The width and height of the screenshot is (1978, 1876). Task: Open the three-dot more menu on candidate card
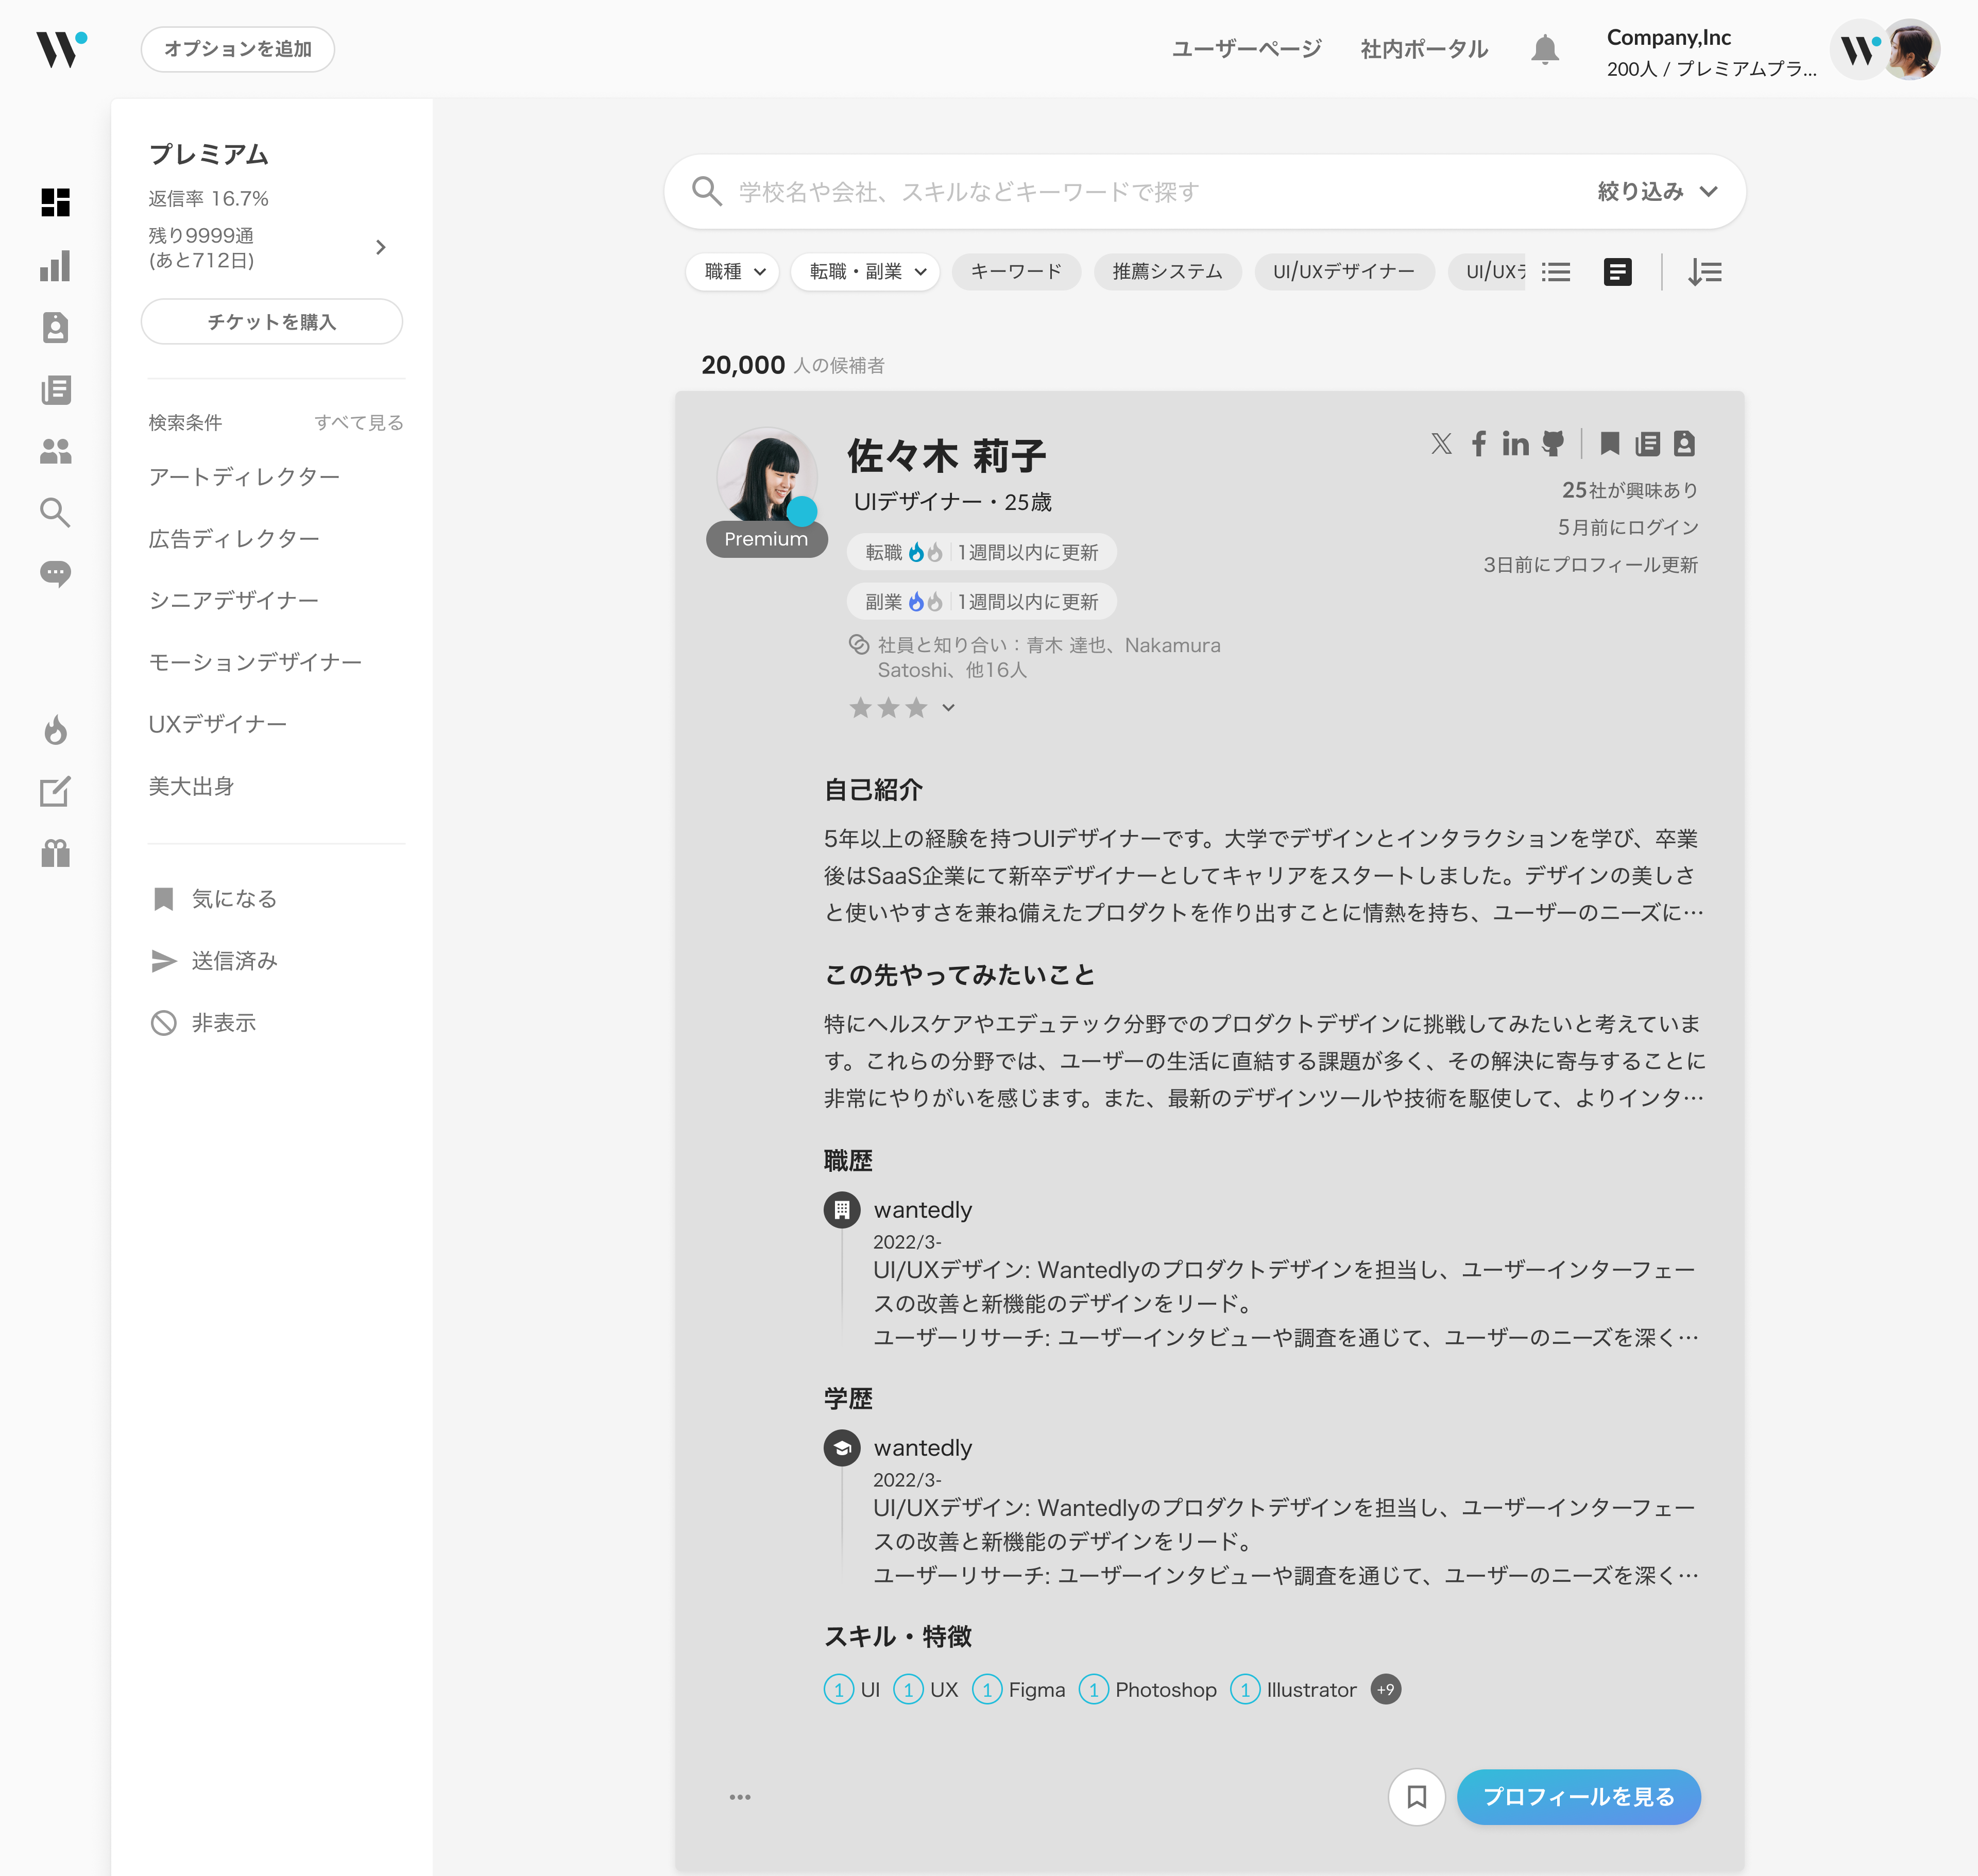[x=740, y=1797]
